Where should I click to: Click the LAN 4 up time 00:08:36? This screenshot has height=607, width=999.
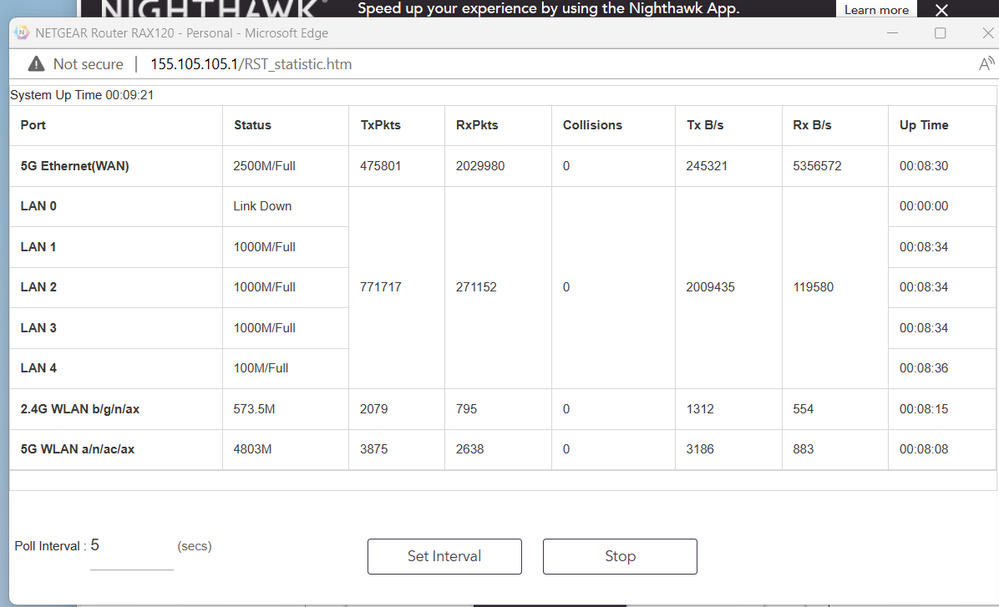(924, 368)
